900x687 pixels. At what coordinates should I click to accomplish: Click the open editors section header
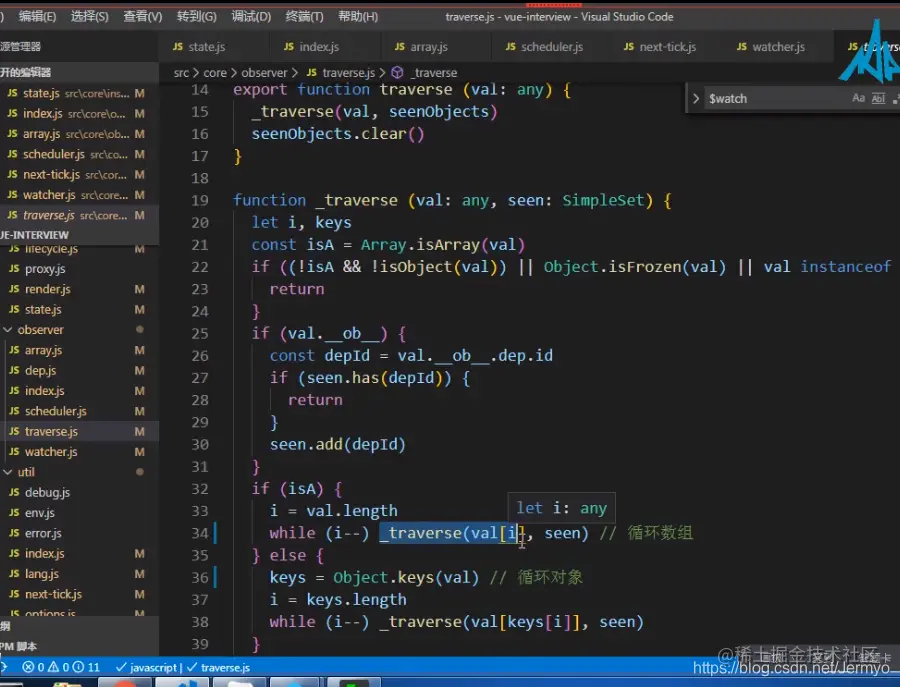[79, 72]
